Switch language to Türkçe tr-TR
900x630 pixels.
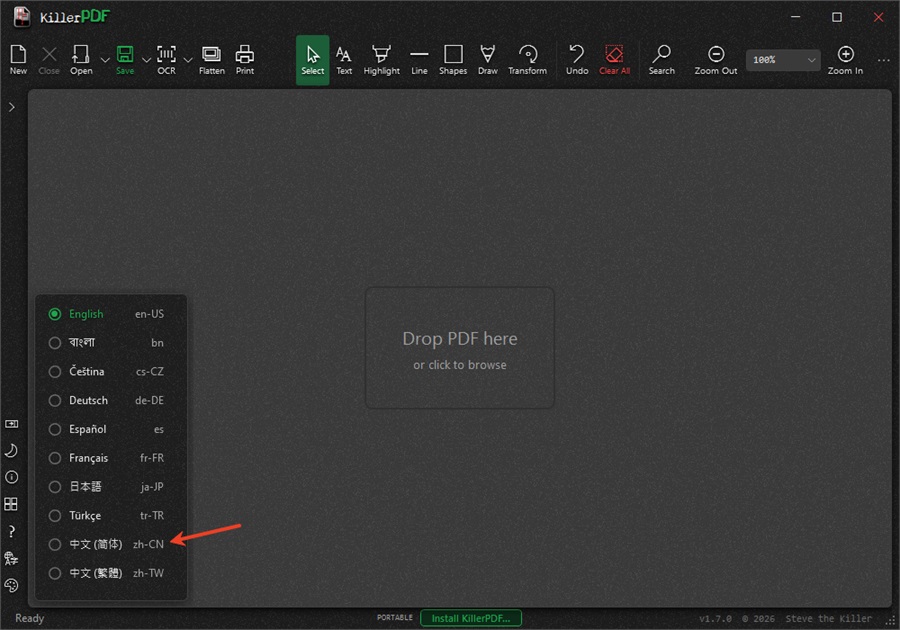pos(110,515)
